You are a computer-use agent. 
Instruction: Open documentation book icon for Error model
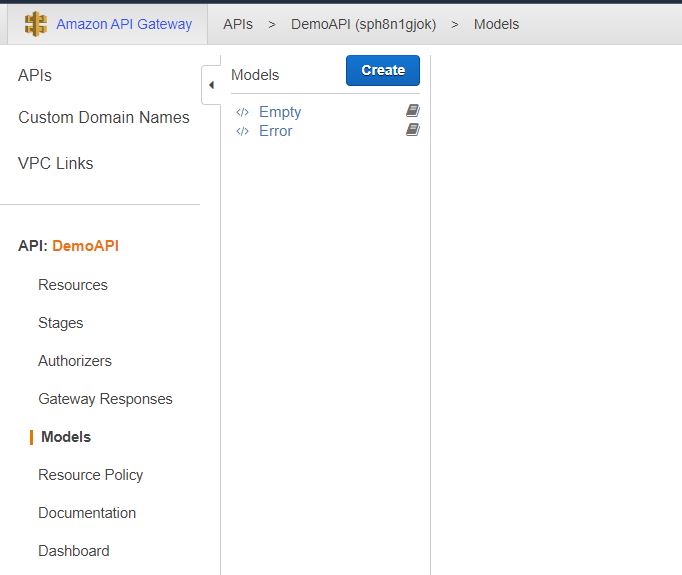(x=412, y=130)
